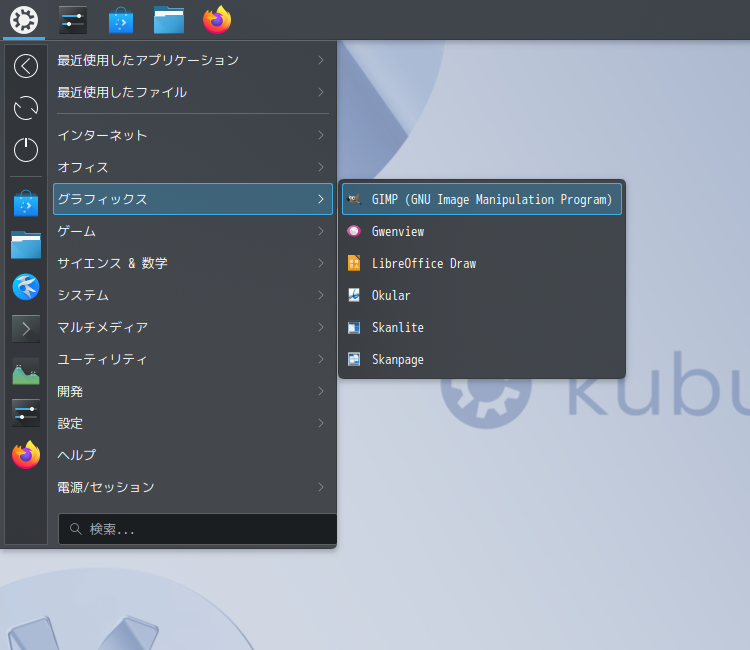
Task: Expand 最近使用したファイル submenu arrow
Action: click(321, 92)
